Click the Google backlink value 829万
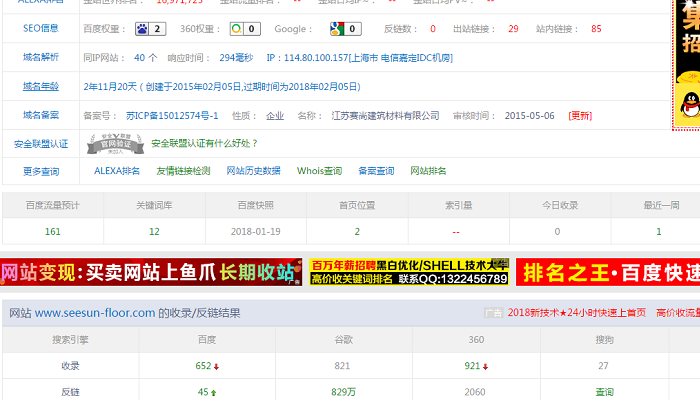 [343, 392]
